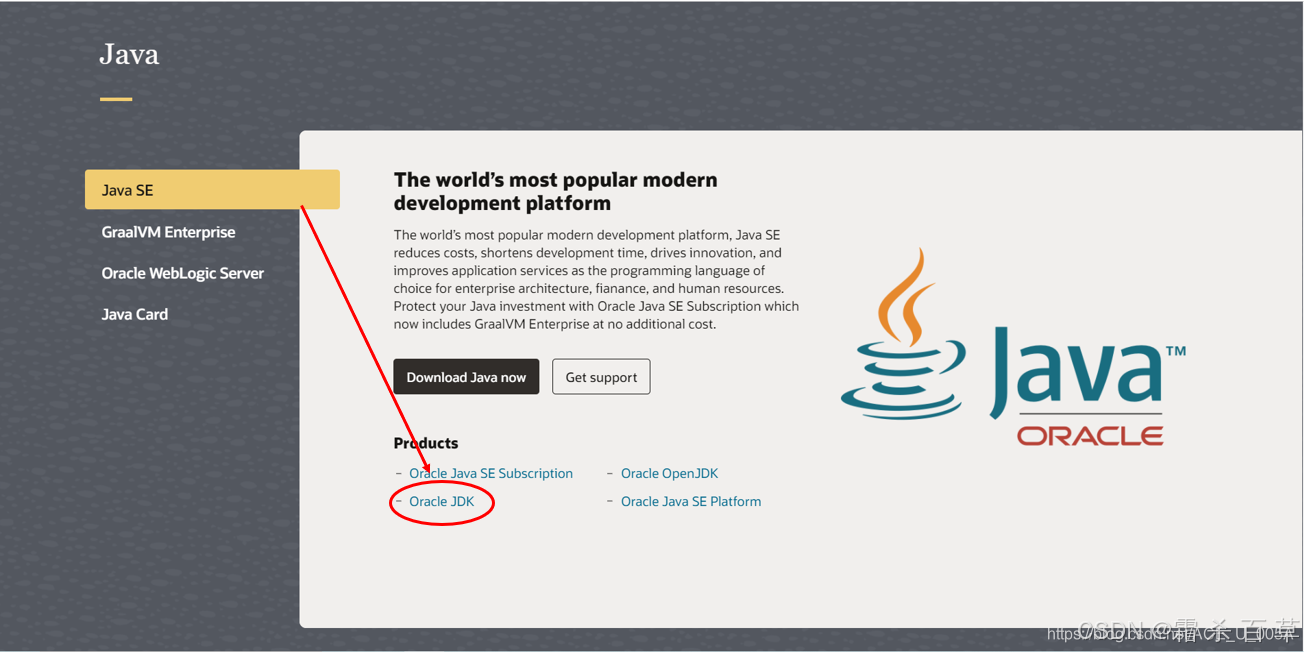The height and width of the screenshot is (653, 1304).
Task: Open the GraalVM Enterprise tab
Action: [168, 232]
